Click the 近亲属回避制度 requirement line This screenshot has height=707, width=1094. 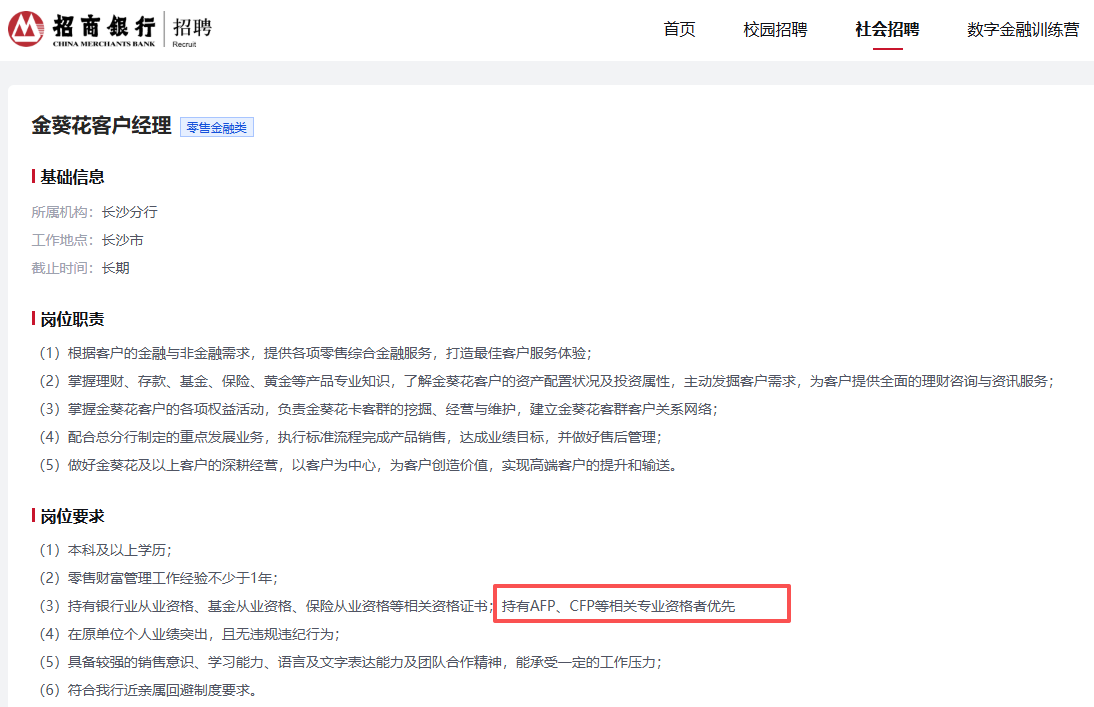pyautogui.click(x=147, y=690)
